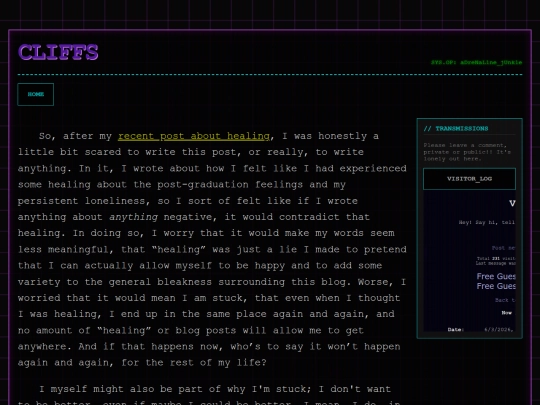The height and width of the screenshot is (405, 540).
Task: Click the bold 'Now' link in guestbook
Action: tap(507, 313)
